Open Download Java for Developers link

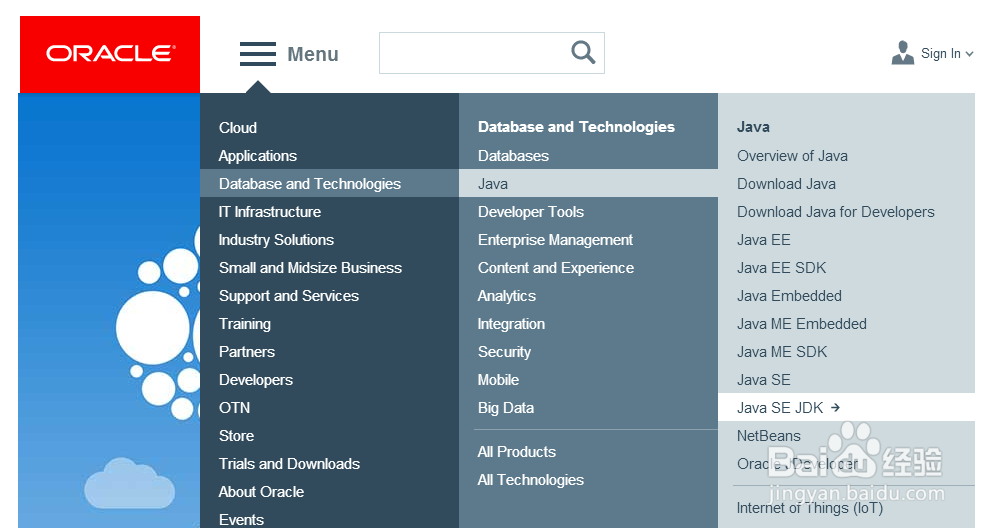coord(835,212)
